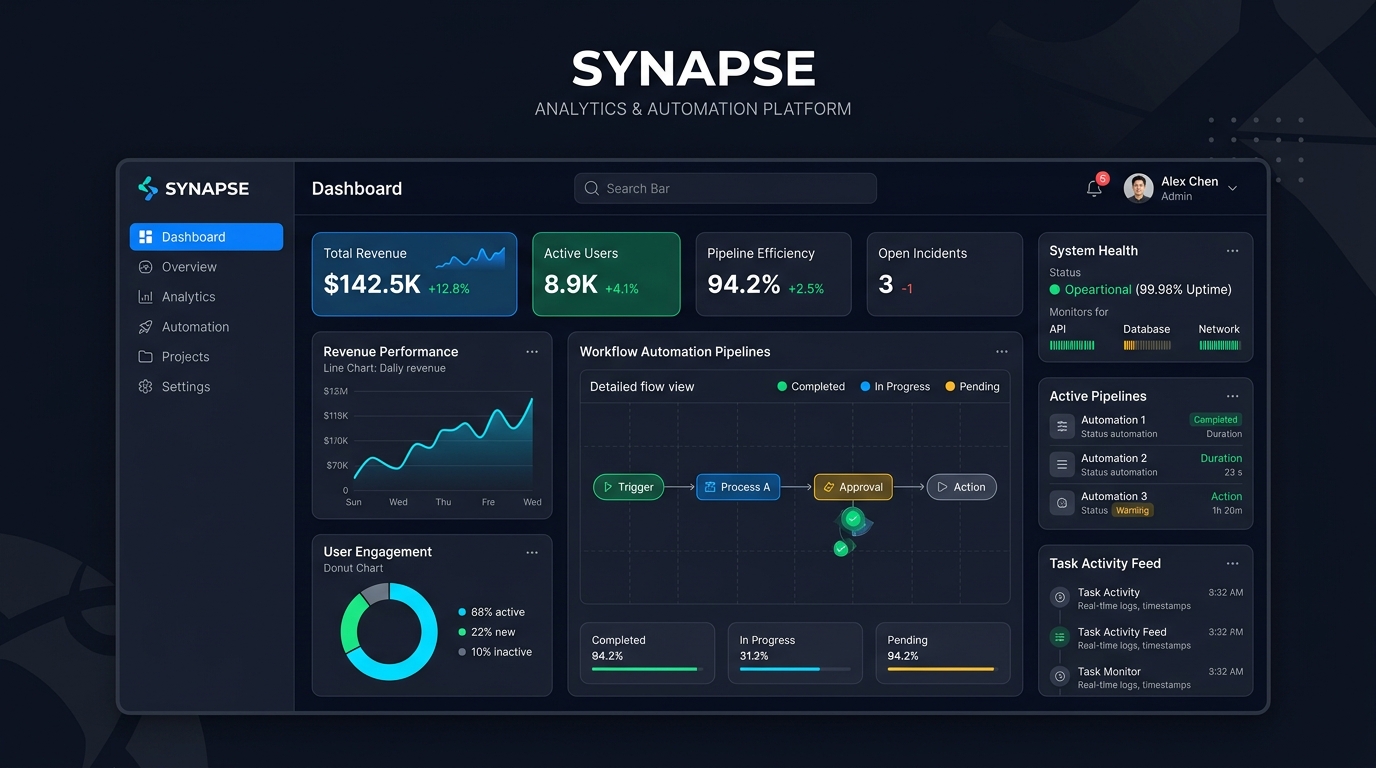Open User Engagement more options menu

[x=532, y=552]
